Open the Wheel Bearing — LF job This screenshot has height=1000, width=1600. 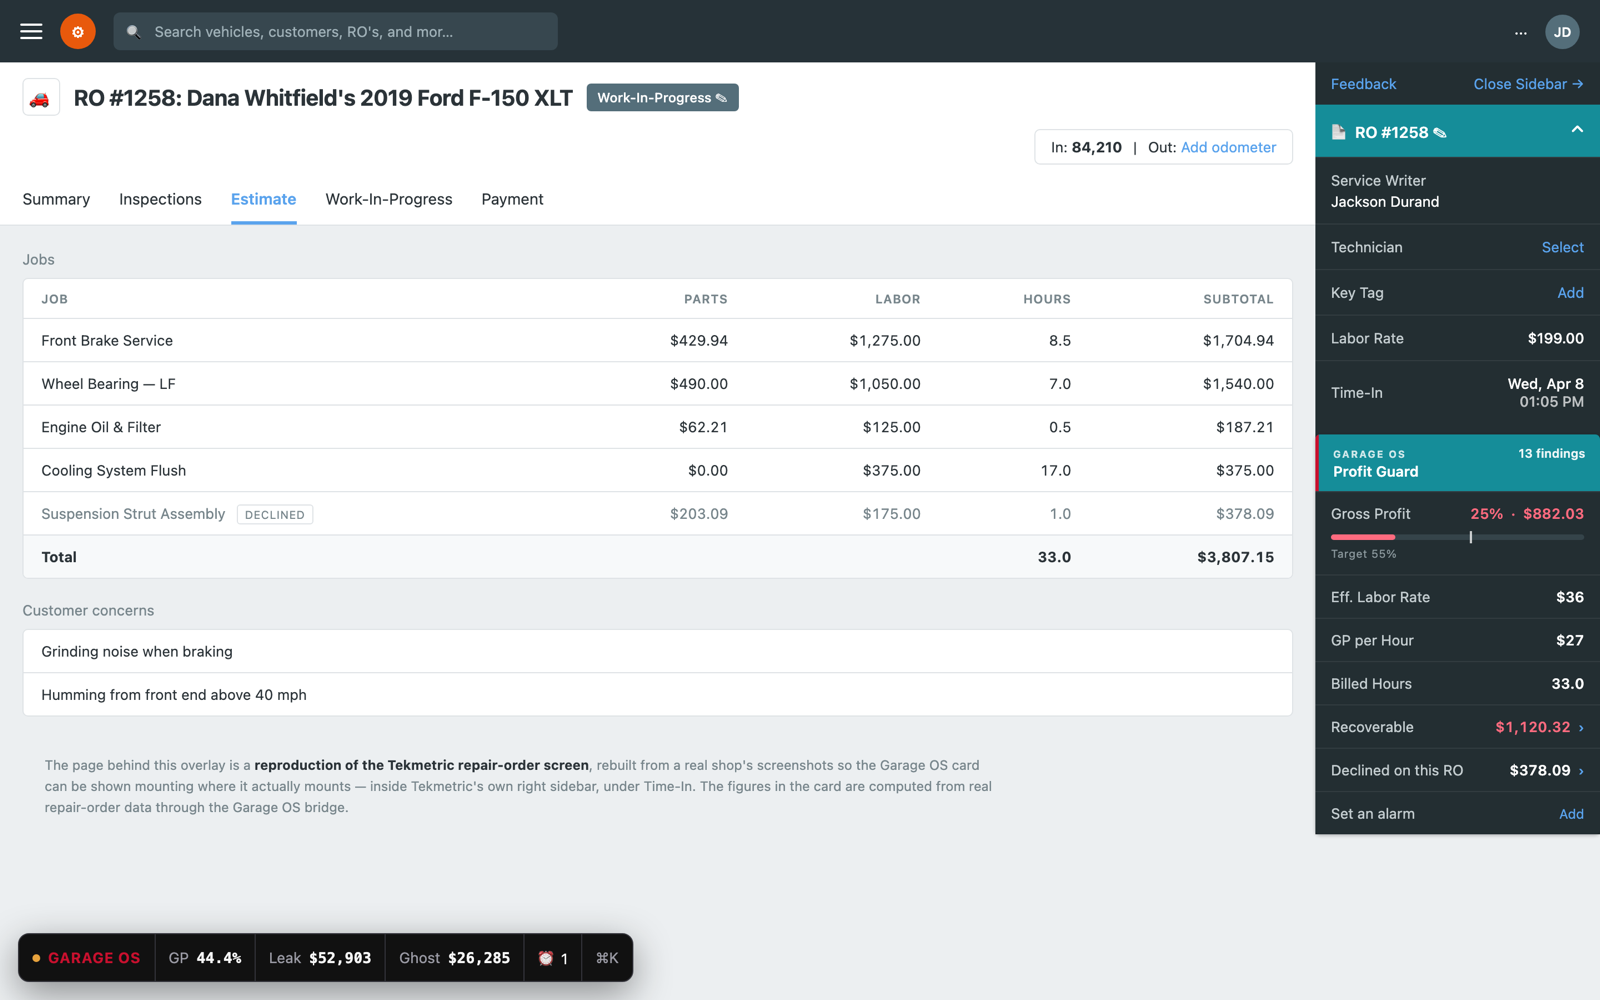pos(657,384)
